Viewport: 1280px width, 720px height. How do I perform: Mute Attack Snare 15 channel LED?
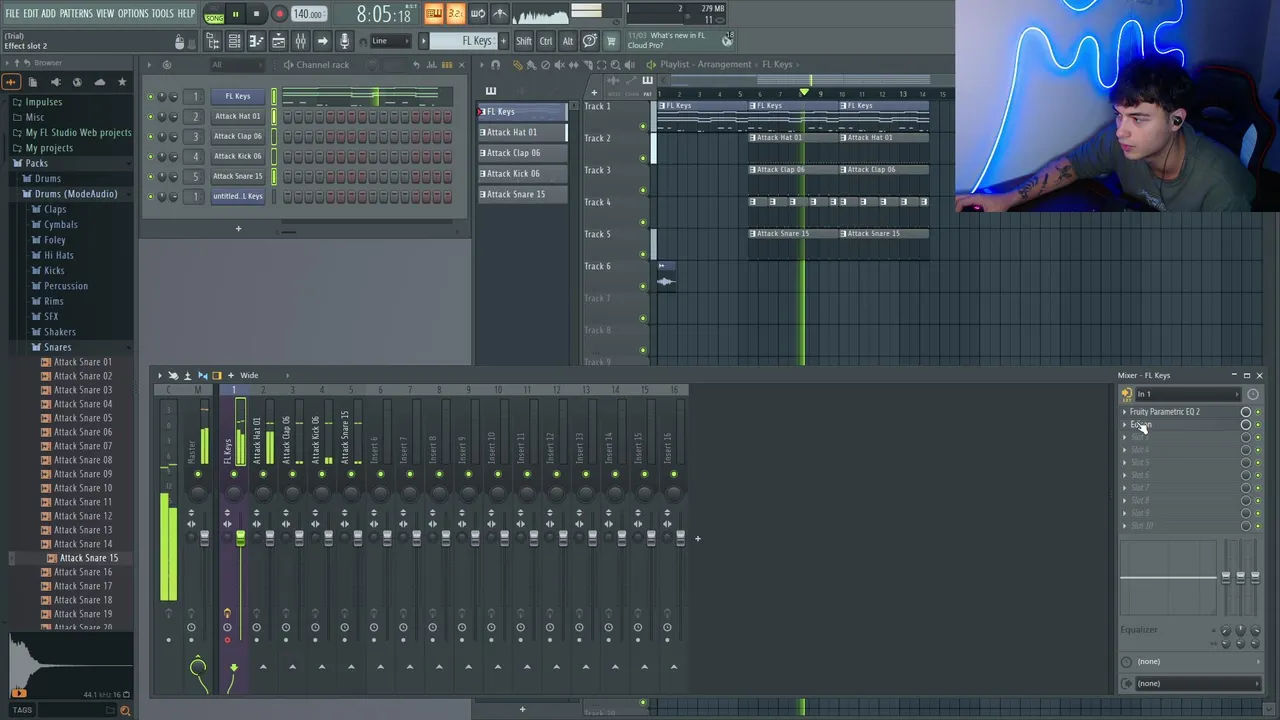coord(151,176)
